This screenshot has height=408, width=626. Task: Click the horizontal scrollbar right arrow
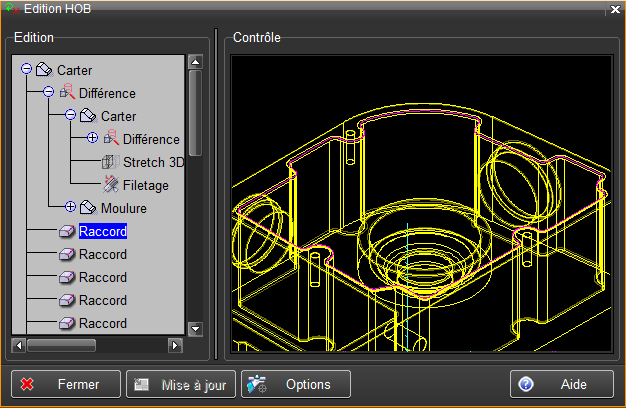point(176,345)
